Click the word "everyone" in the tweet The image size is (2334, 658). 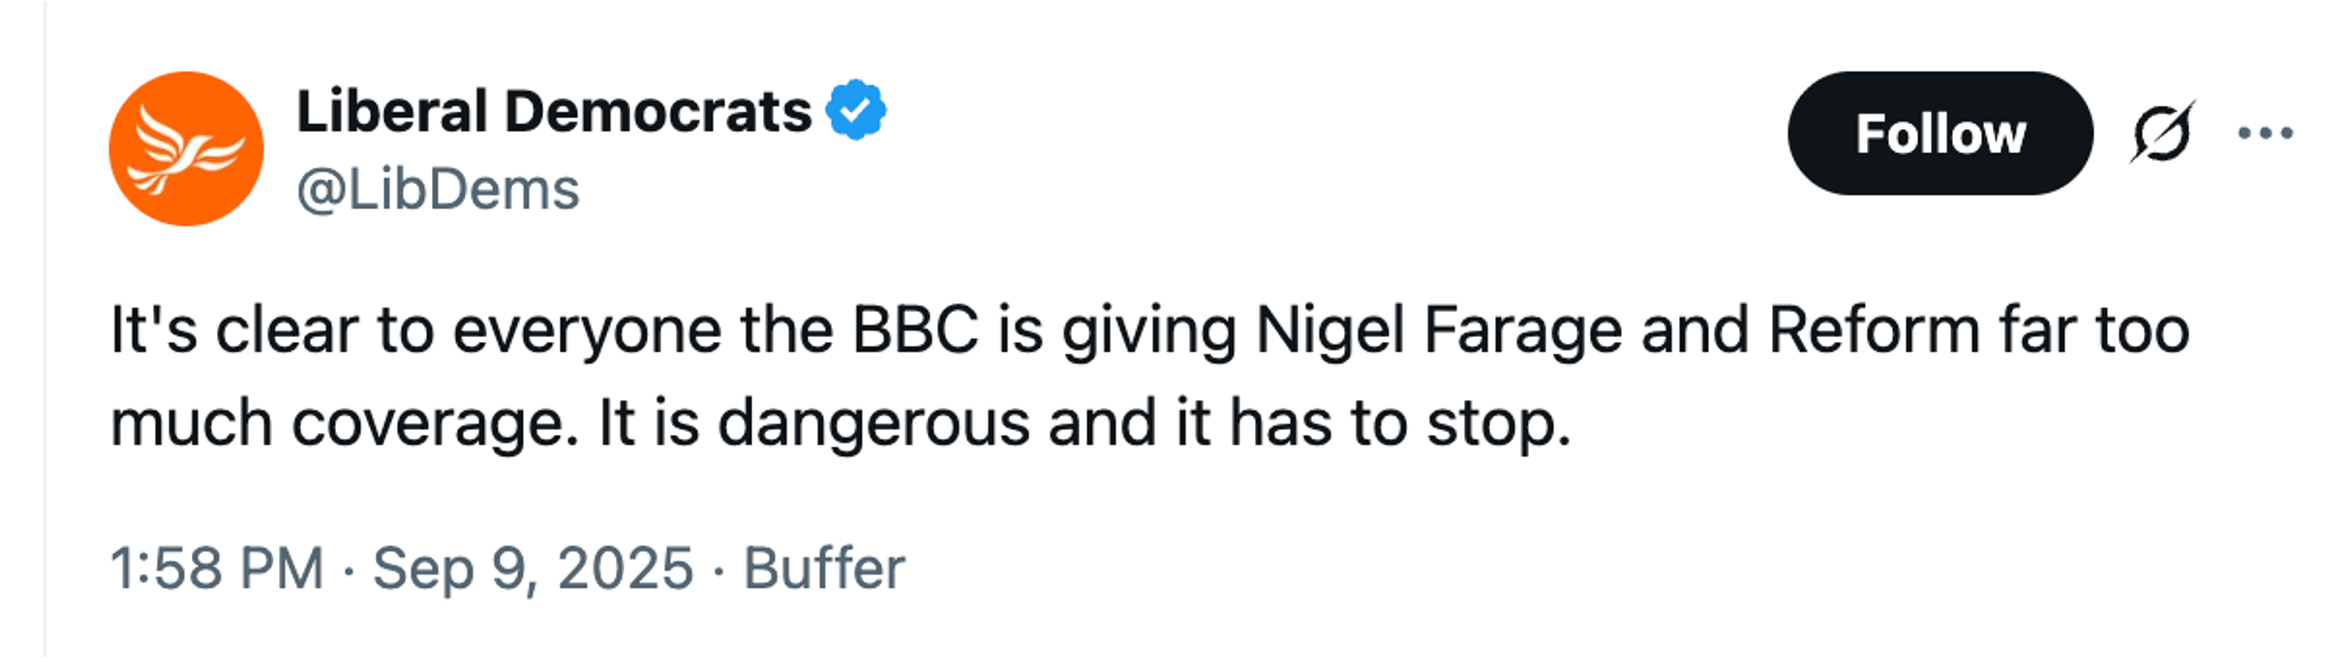click(x=587, y=330)
